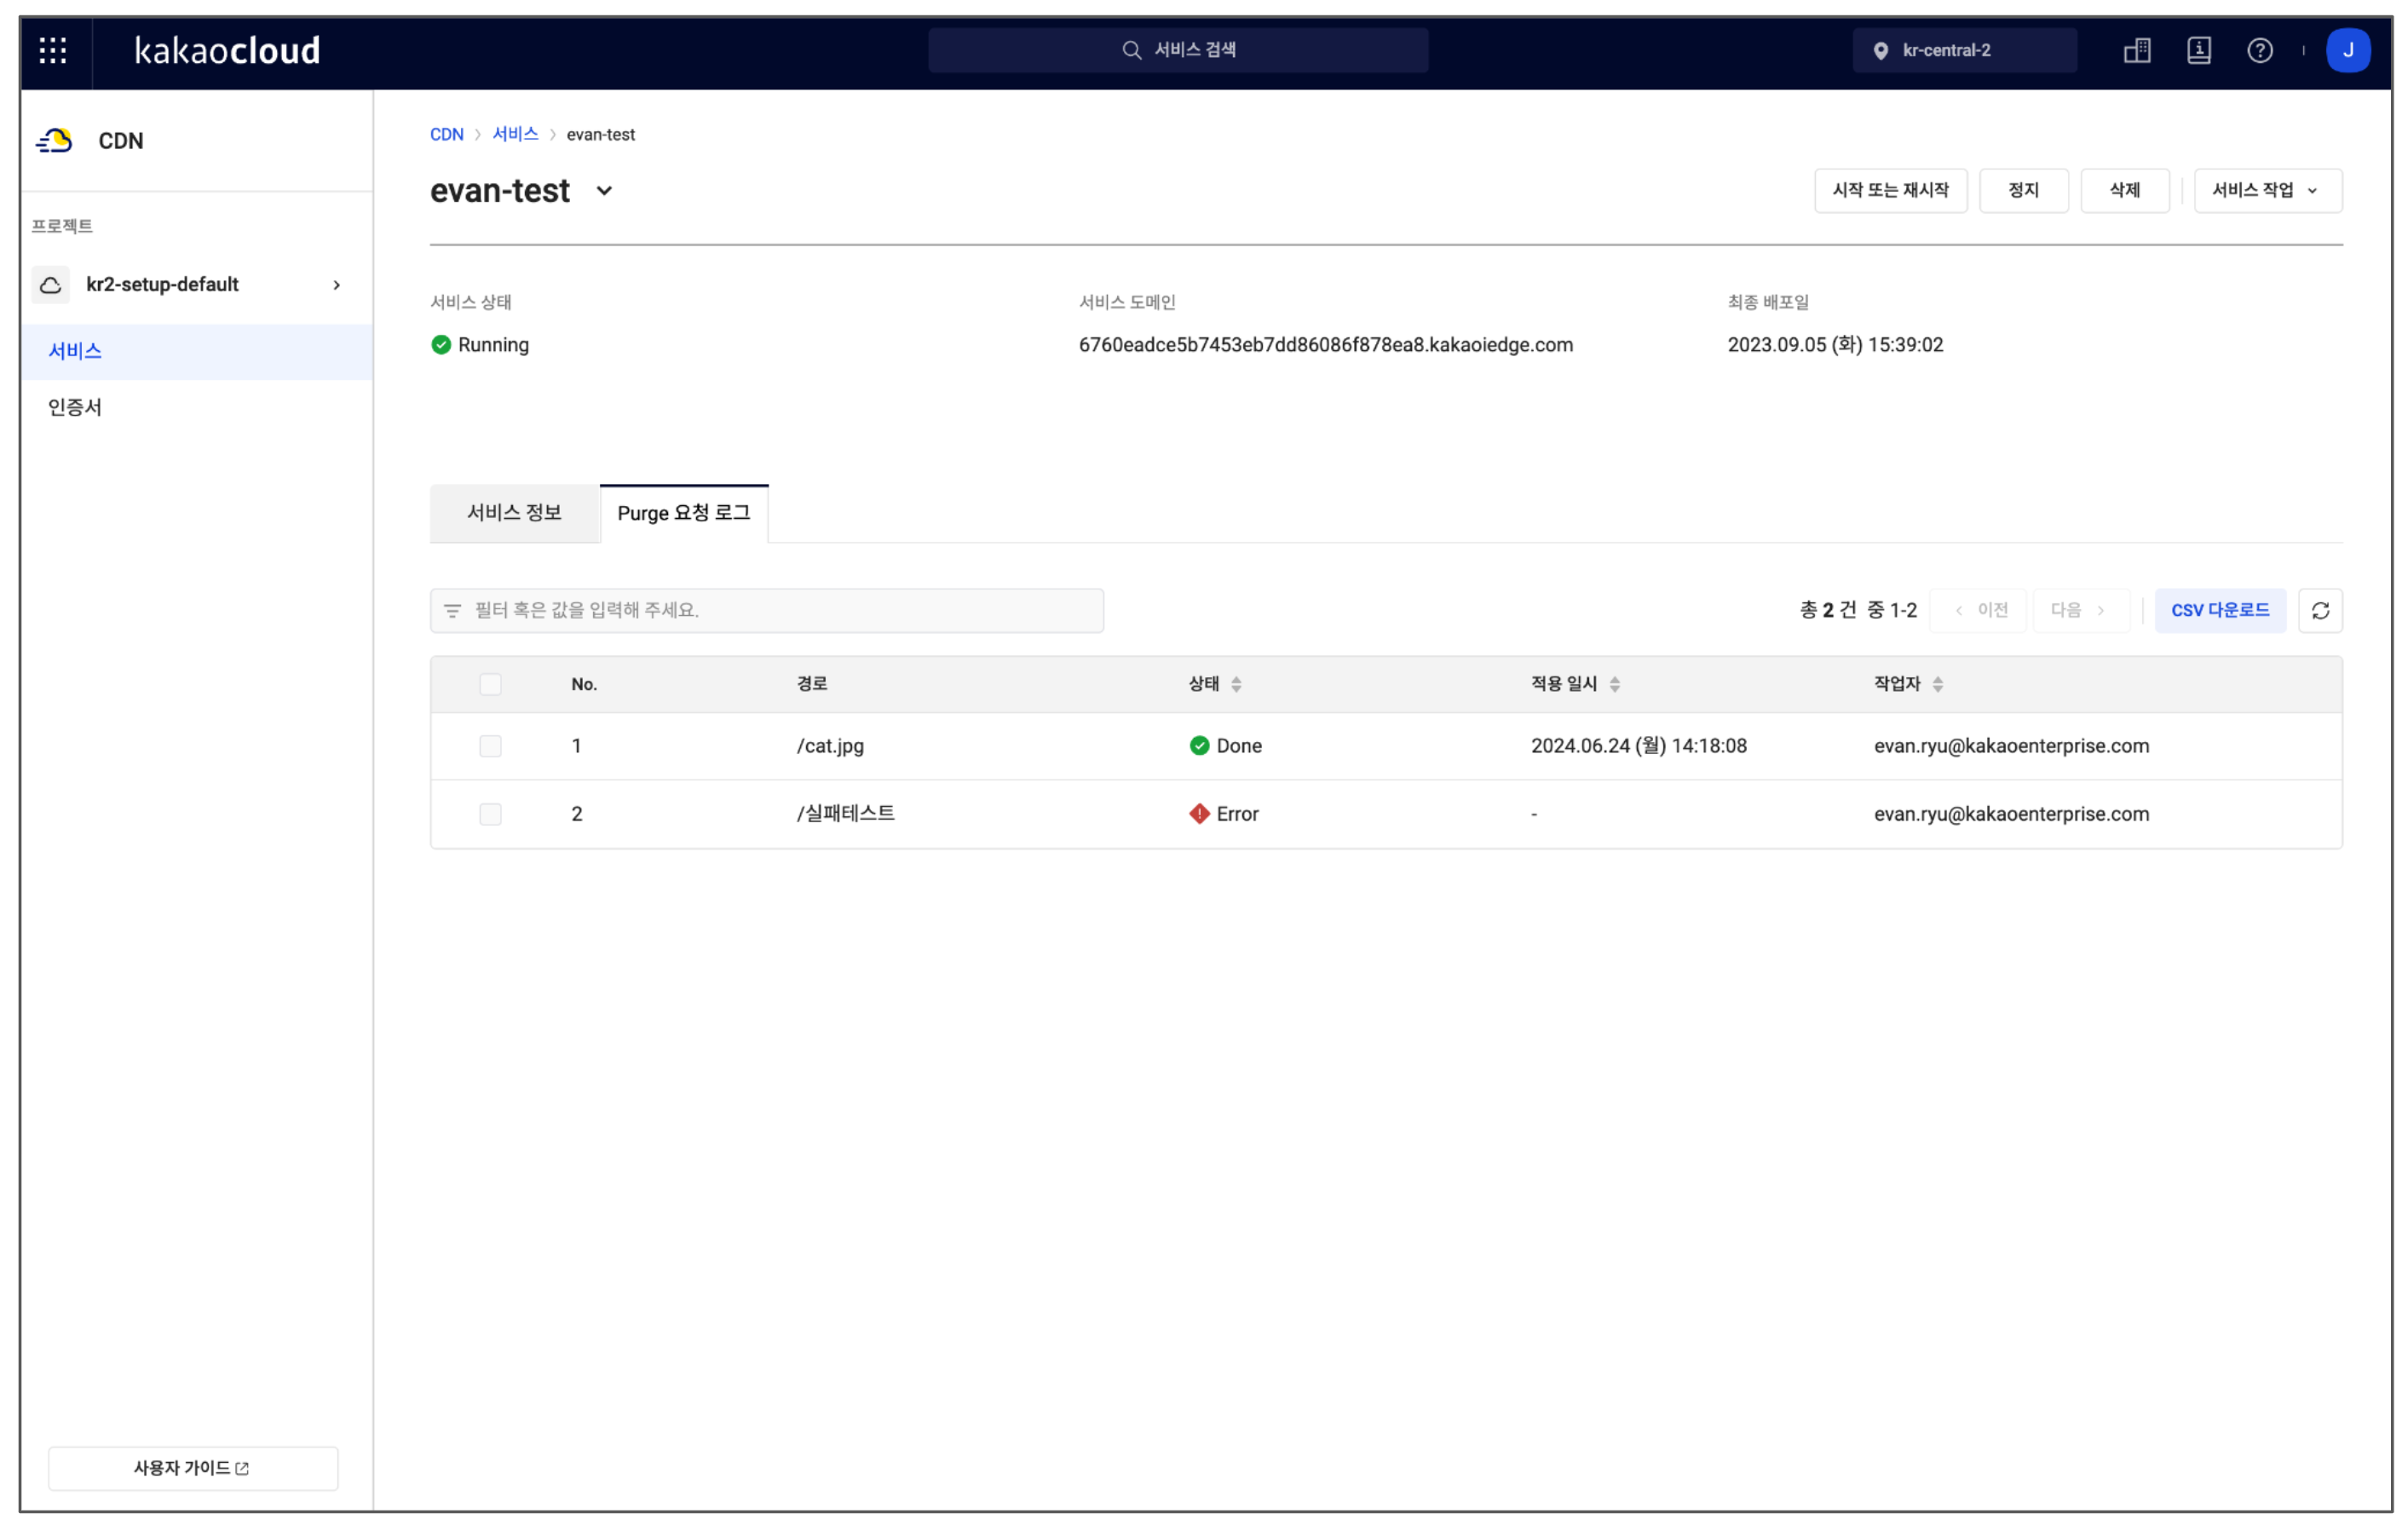This screenshot has height=1525, width=2408.
Task: Open the all-services grid menu icon
Action: point(53,50)
